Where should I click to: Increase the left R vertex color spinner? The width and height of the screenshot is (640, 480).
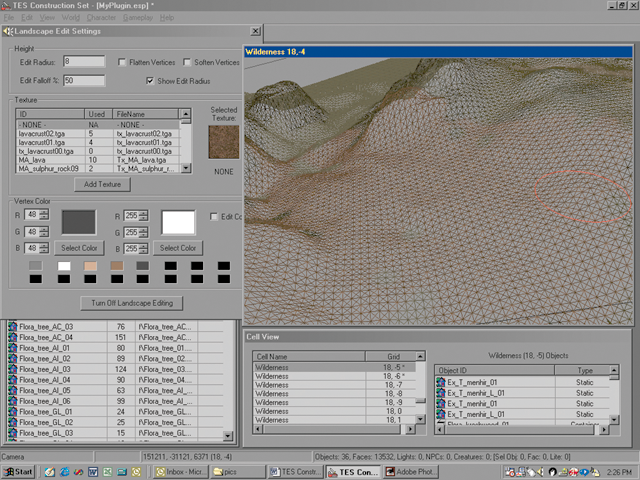point(46,211)
